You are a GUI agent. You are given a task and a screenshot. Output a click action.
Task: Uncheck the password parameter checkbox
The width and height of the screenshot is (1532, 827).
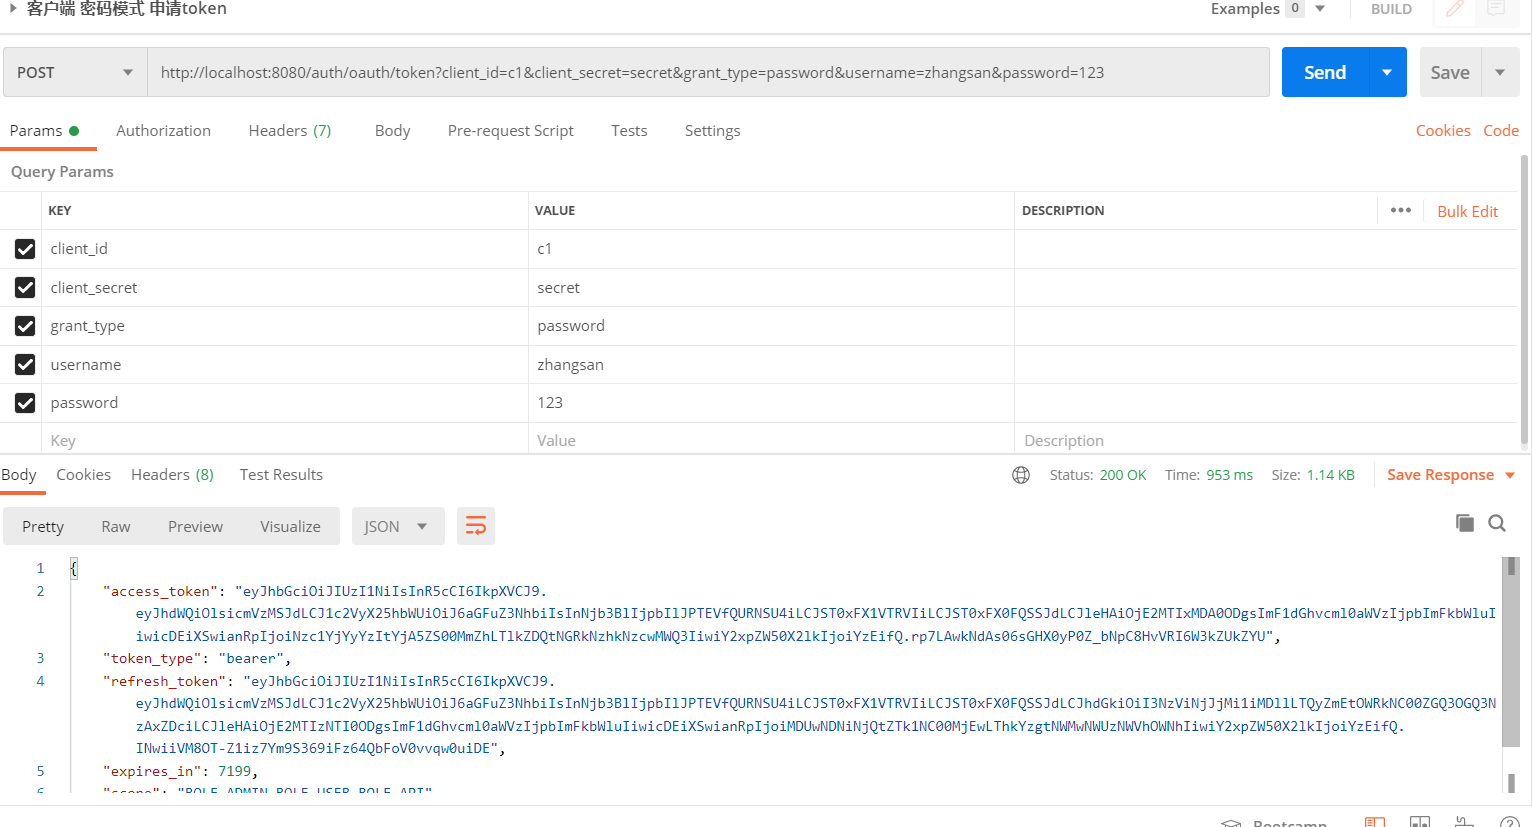pos(25,403)
